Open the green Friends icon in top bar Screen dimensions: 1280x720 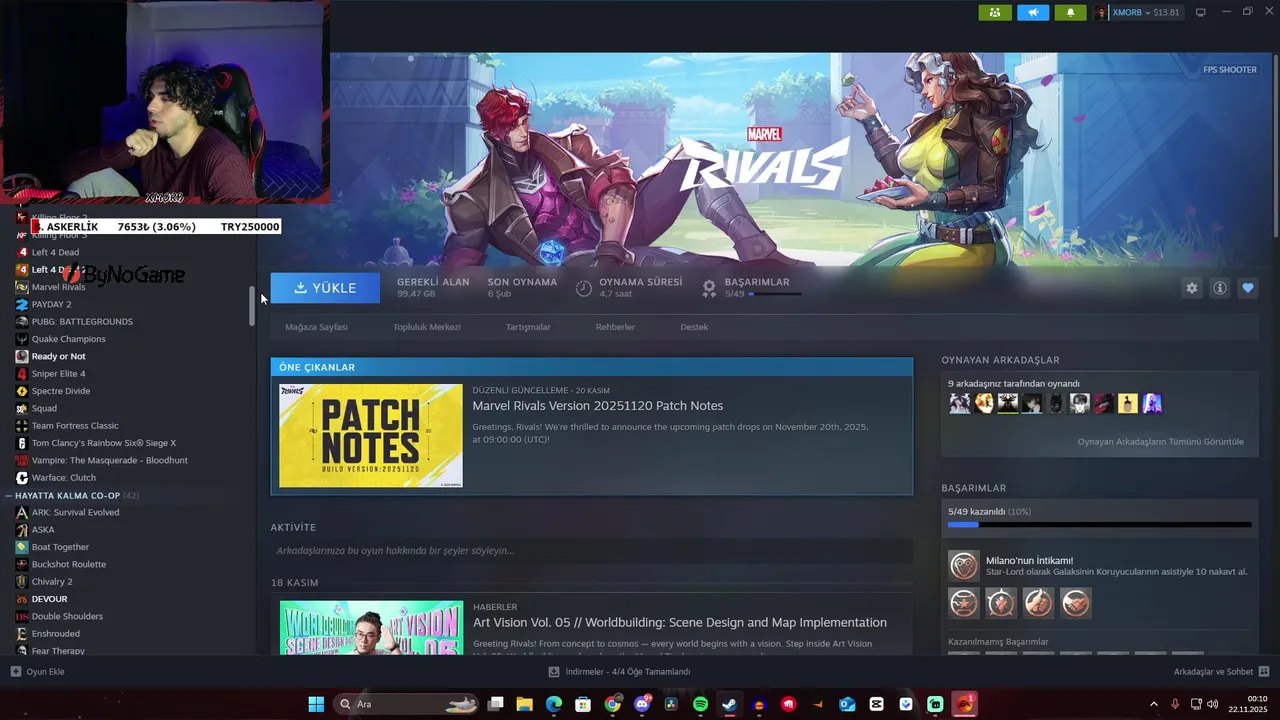[994, 12]
